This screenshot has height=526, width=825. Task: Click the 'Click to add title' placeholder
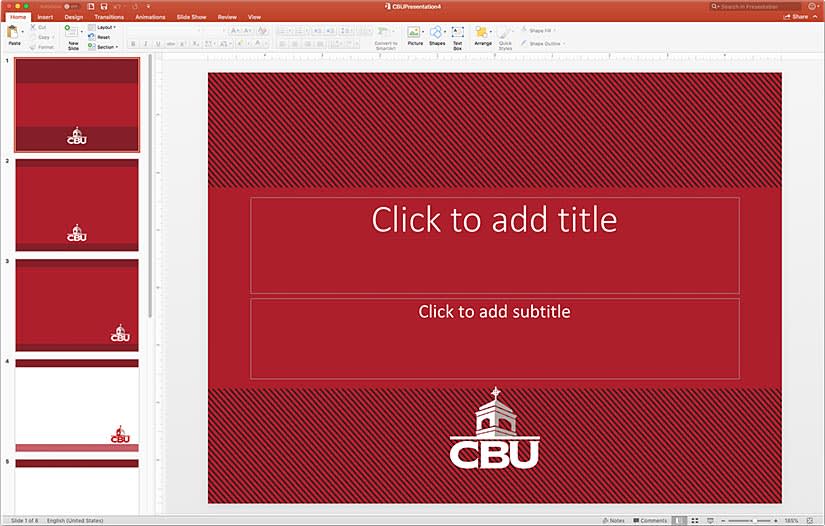(x=495, y=245)
